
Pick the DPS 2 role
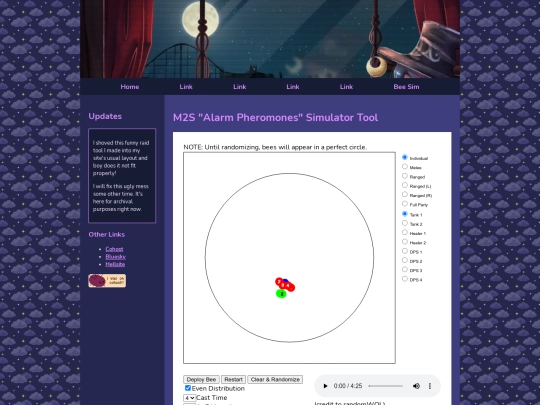pyautogui.click(x=405, y=260)
